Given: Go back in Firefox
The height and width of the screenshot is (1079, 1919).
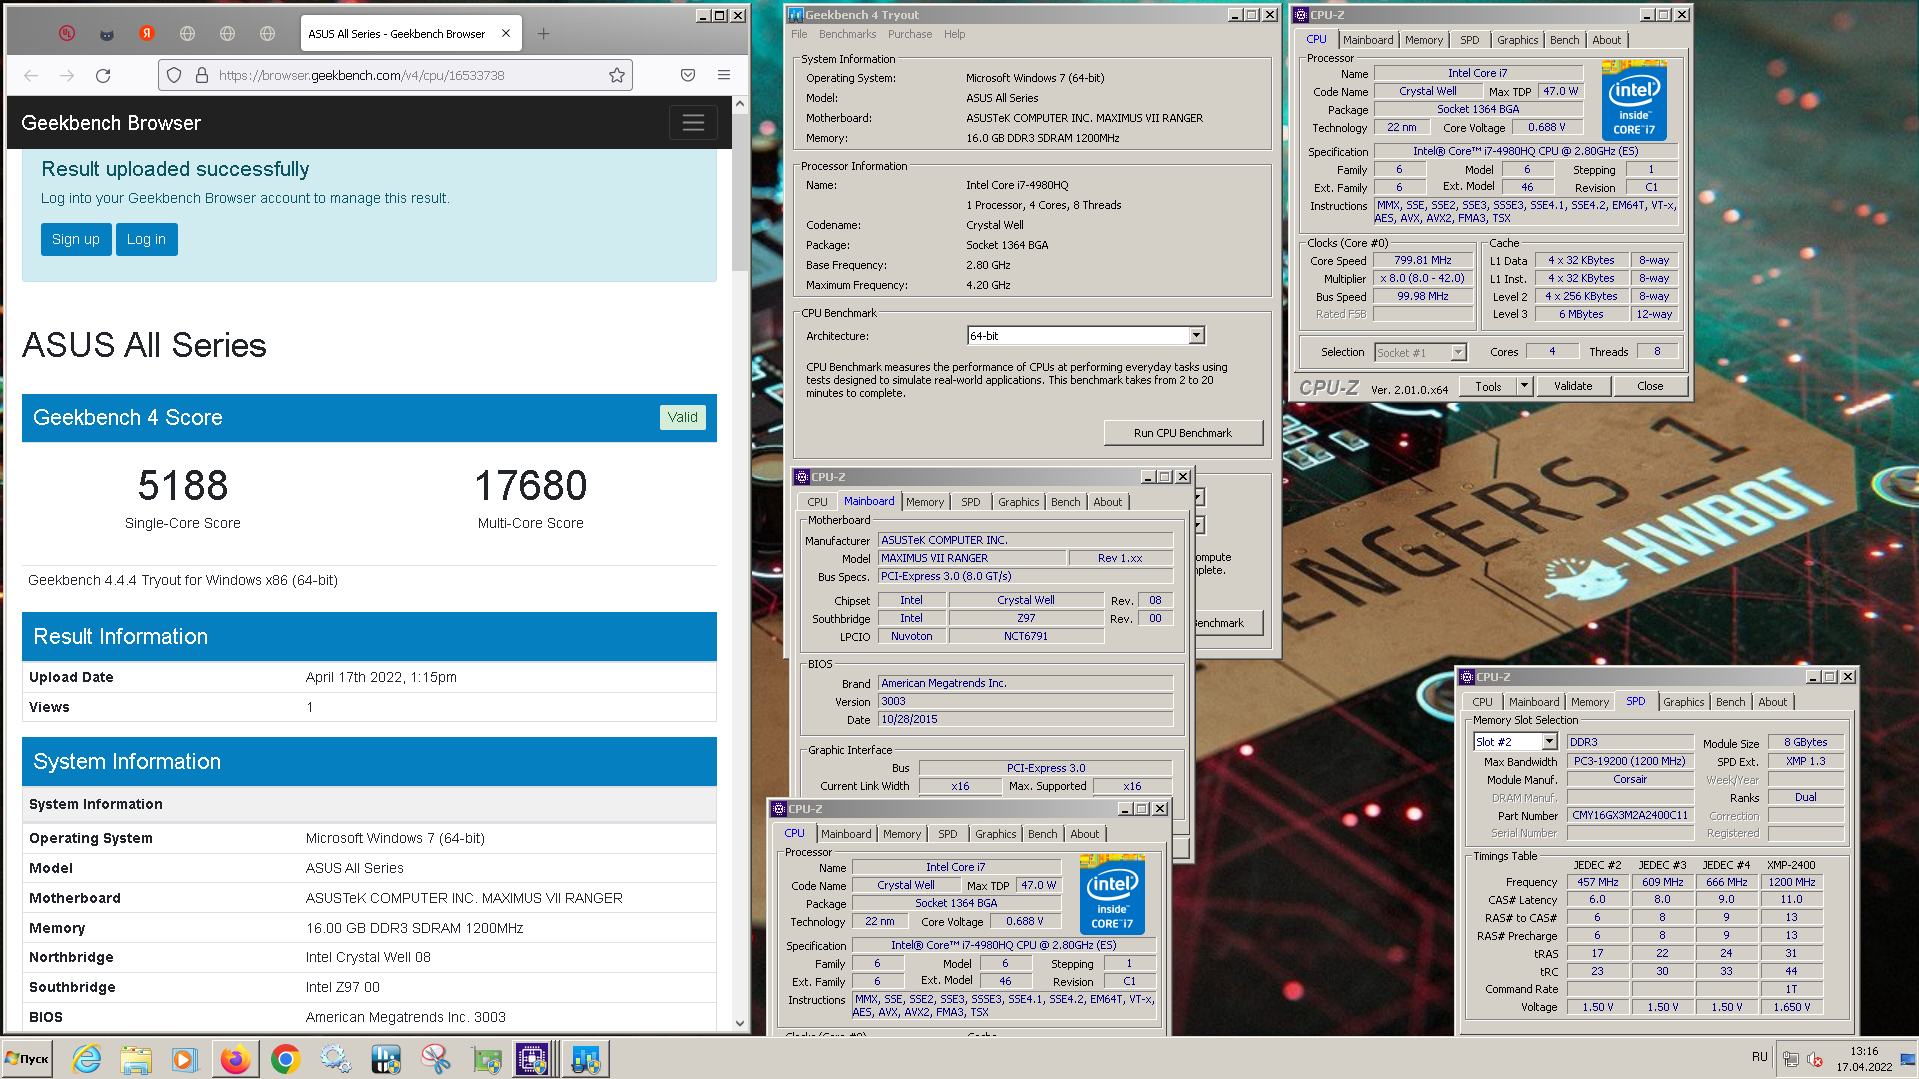Looking at the screenshot, I should point(31,75).
